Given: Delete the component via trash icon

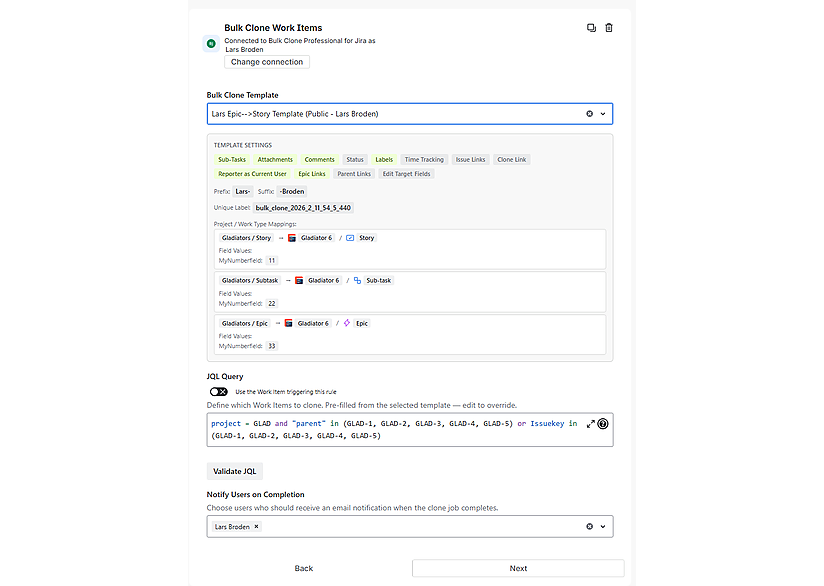Looking at the screenshot, I should pyautogui.click(x=609, y=28).
